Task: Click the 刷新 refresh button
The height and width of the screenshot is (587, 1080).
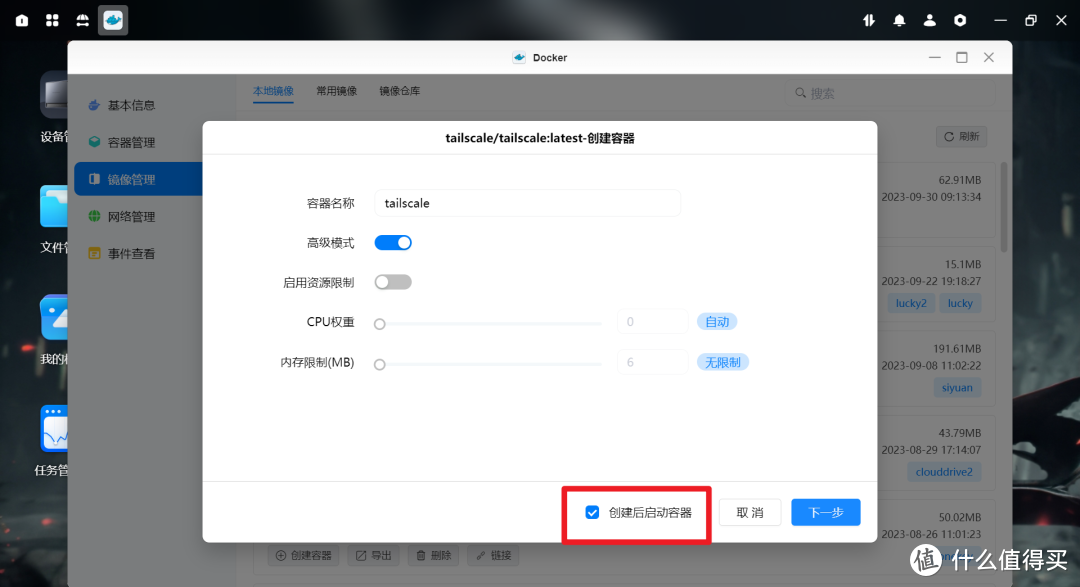Action: [960, 136]
